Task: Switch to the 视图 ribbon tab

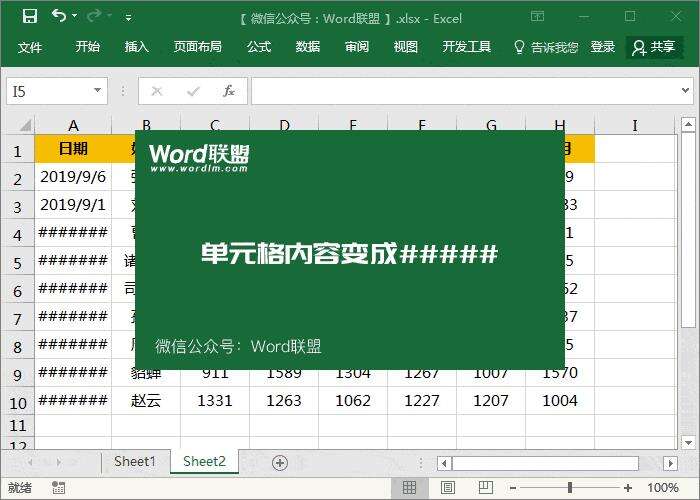Action: tap(405, 47)
